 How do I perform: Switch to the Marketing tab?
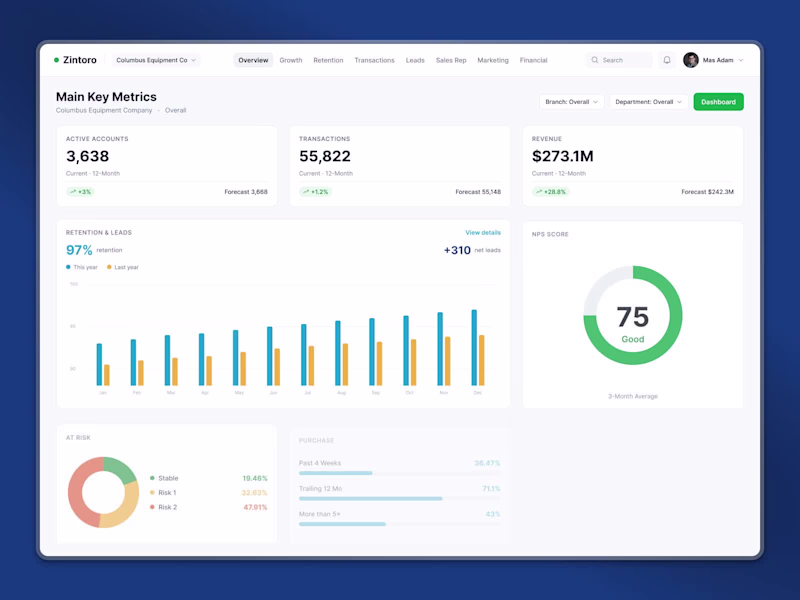(493, 60)
